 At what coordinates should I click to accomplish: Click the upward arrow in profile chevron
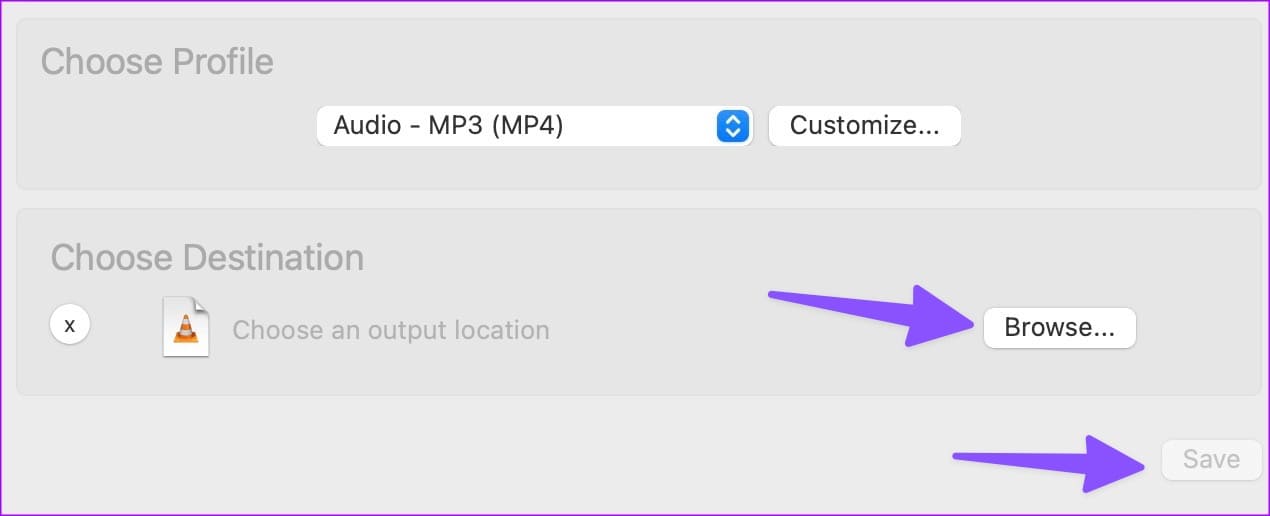pos(733,119)
